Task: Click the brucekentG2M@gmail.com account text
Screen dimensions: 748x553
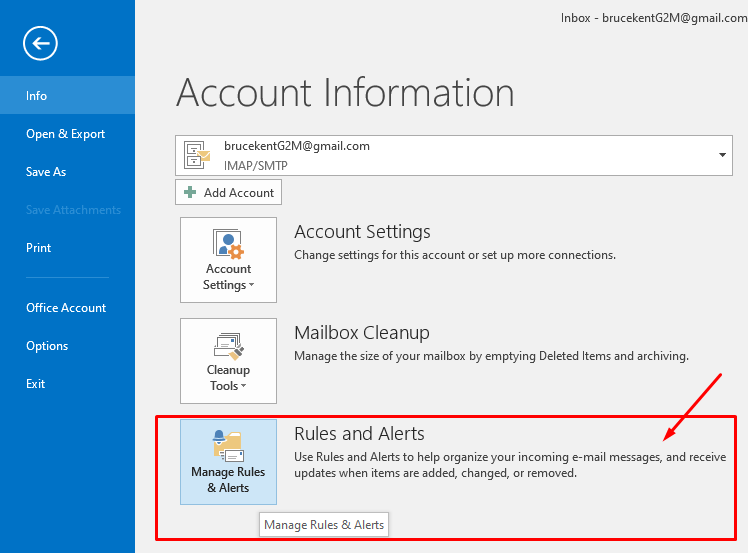Action: tap(297, 146)
